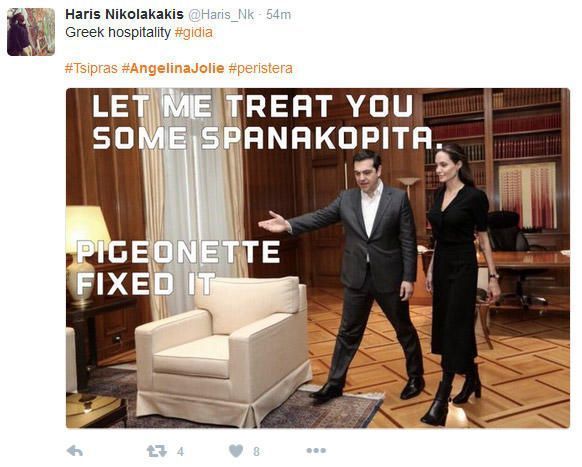Screen dimensions: 582x467
Task: Reply to the tweet via arrow icon
Action: click(75, 451)
